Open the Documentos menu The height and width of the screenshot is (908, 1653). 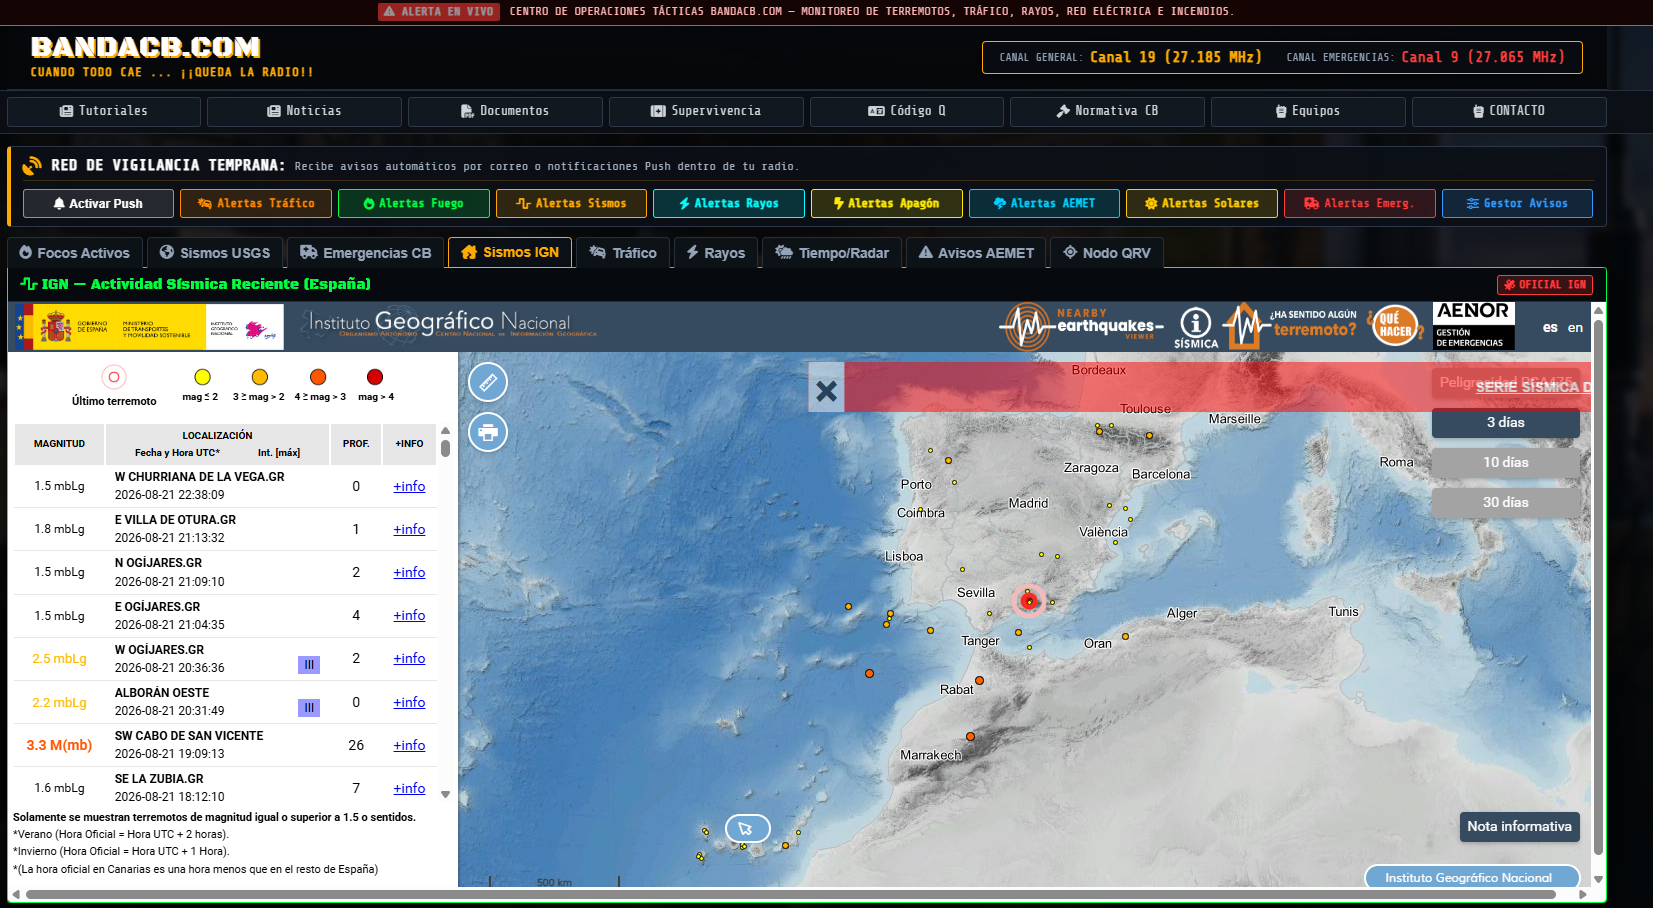click(x=505, y=111)
